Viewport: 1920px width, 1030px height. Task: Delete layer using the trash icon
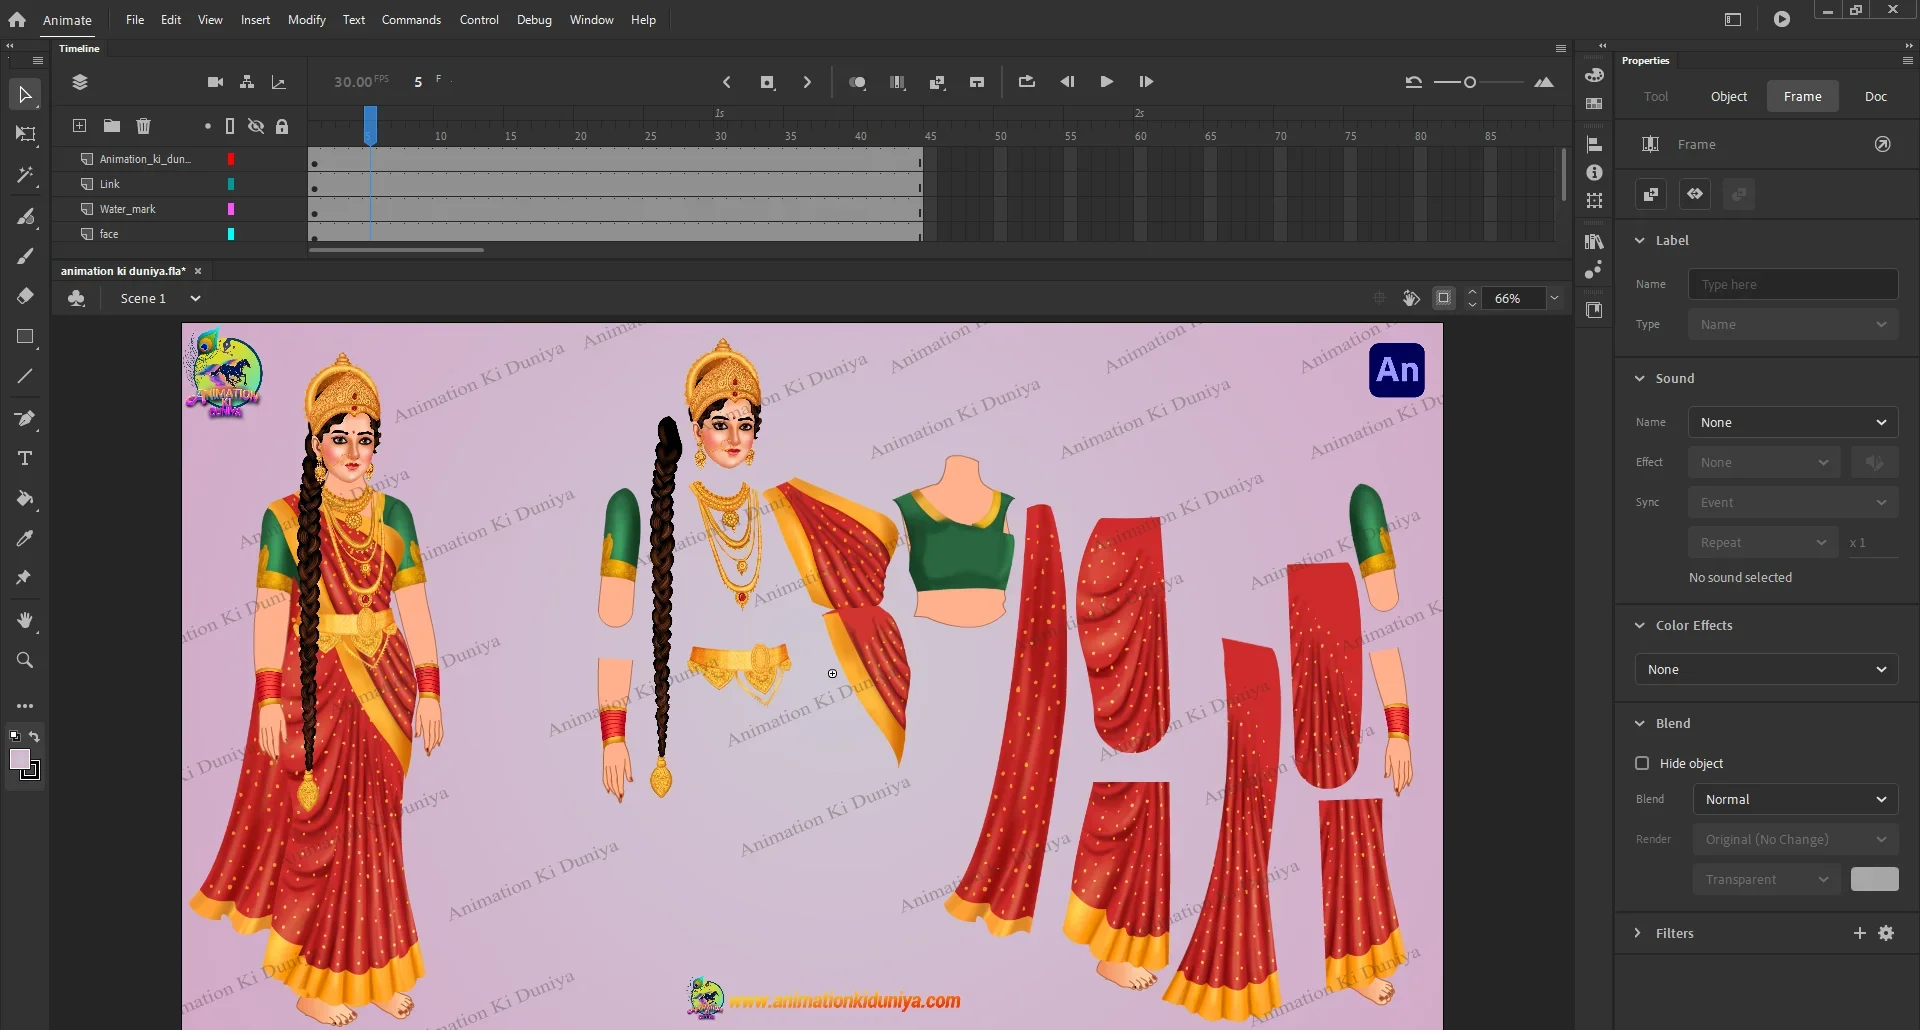tap(143, 126)
